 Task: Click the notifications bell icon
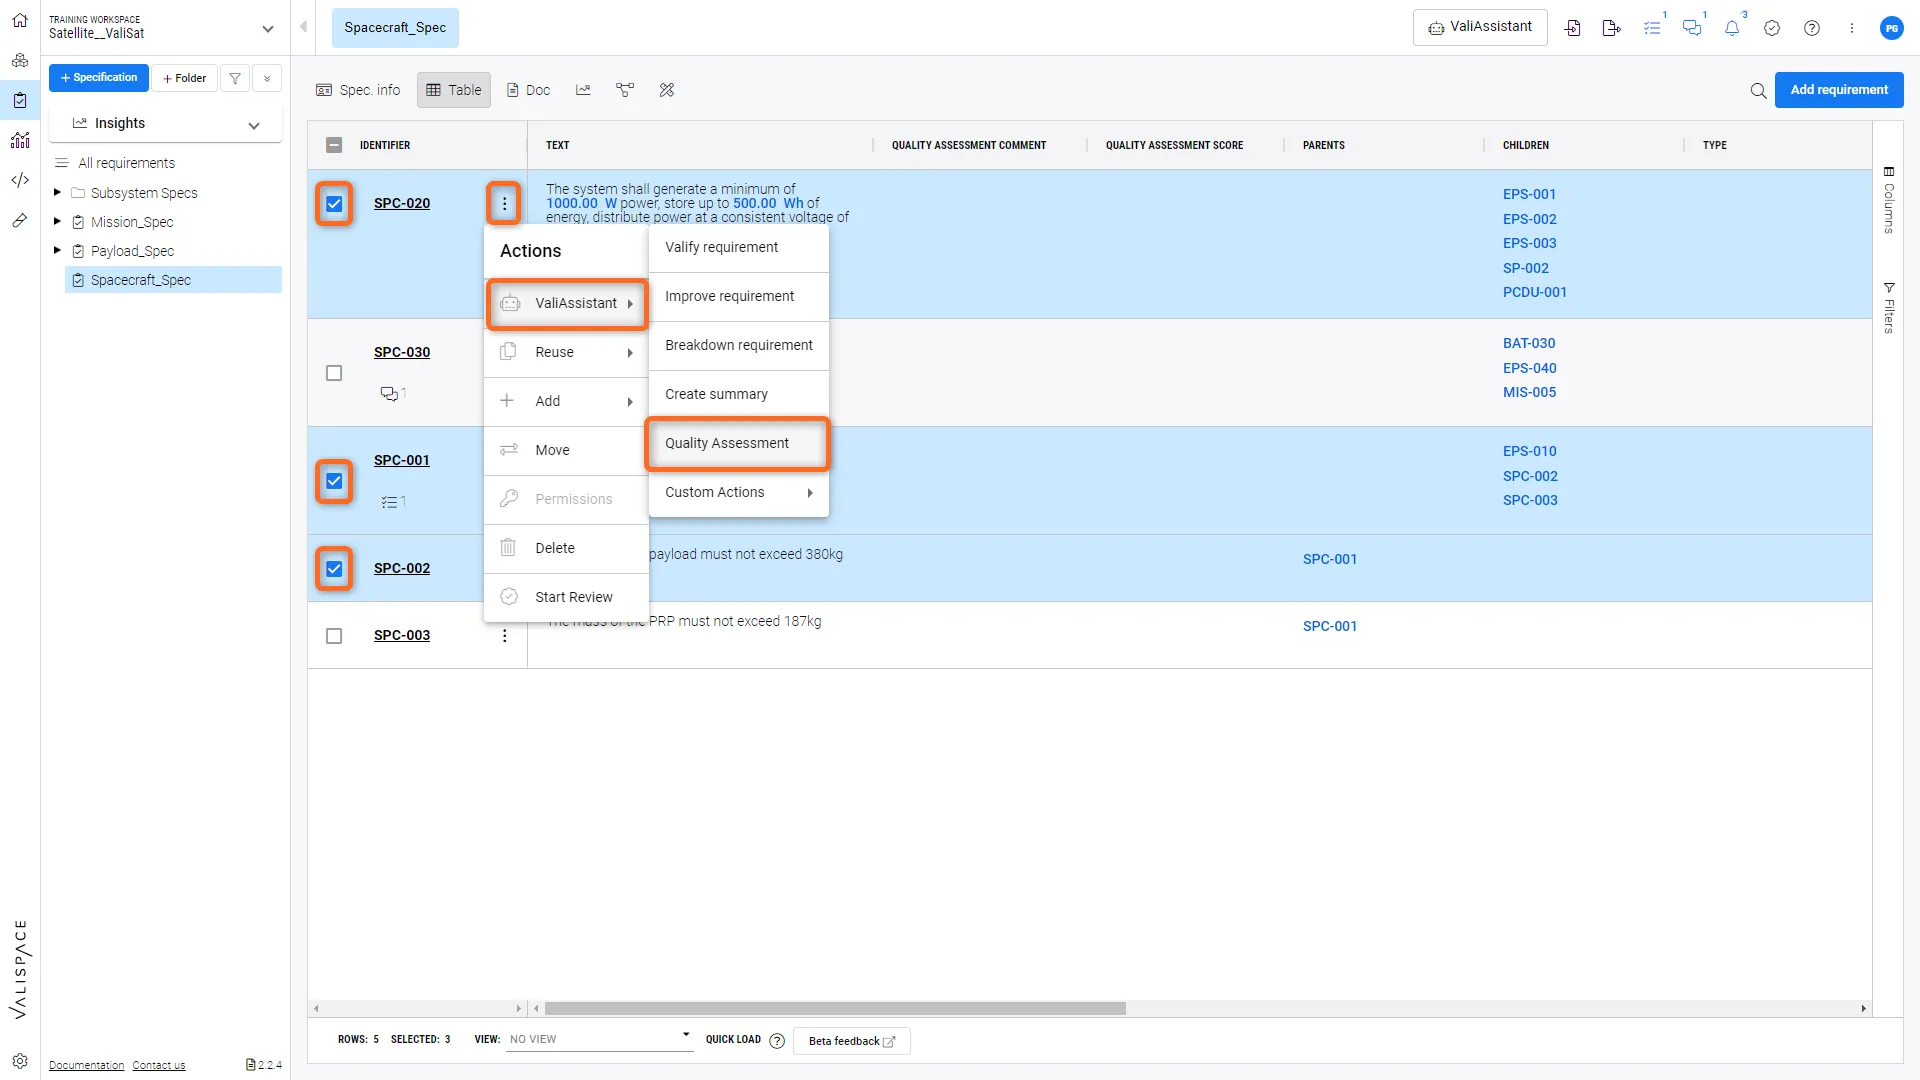(1731, 28)
